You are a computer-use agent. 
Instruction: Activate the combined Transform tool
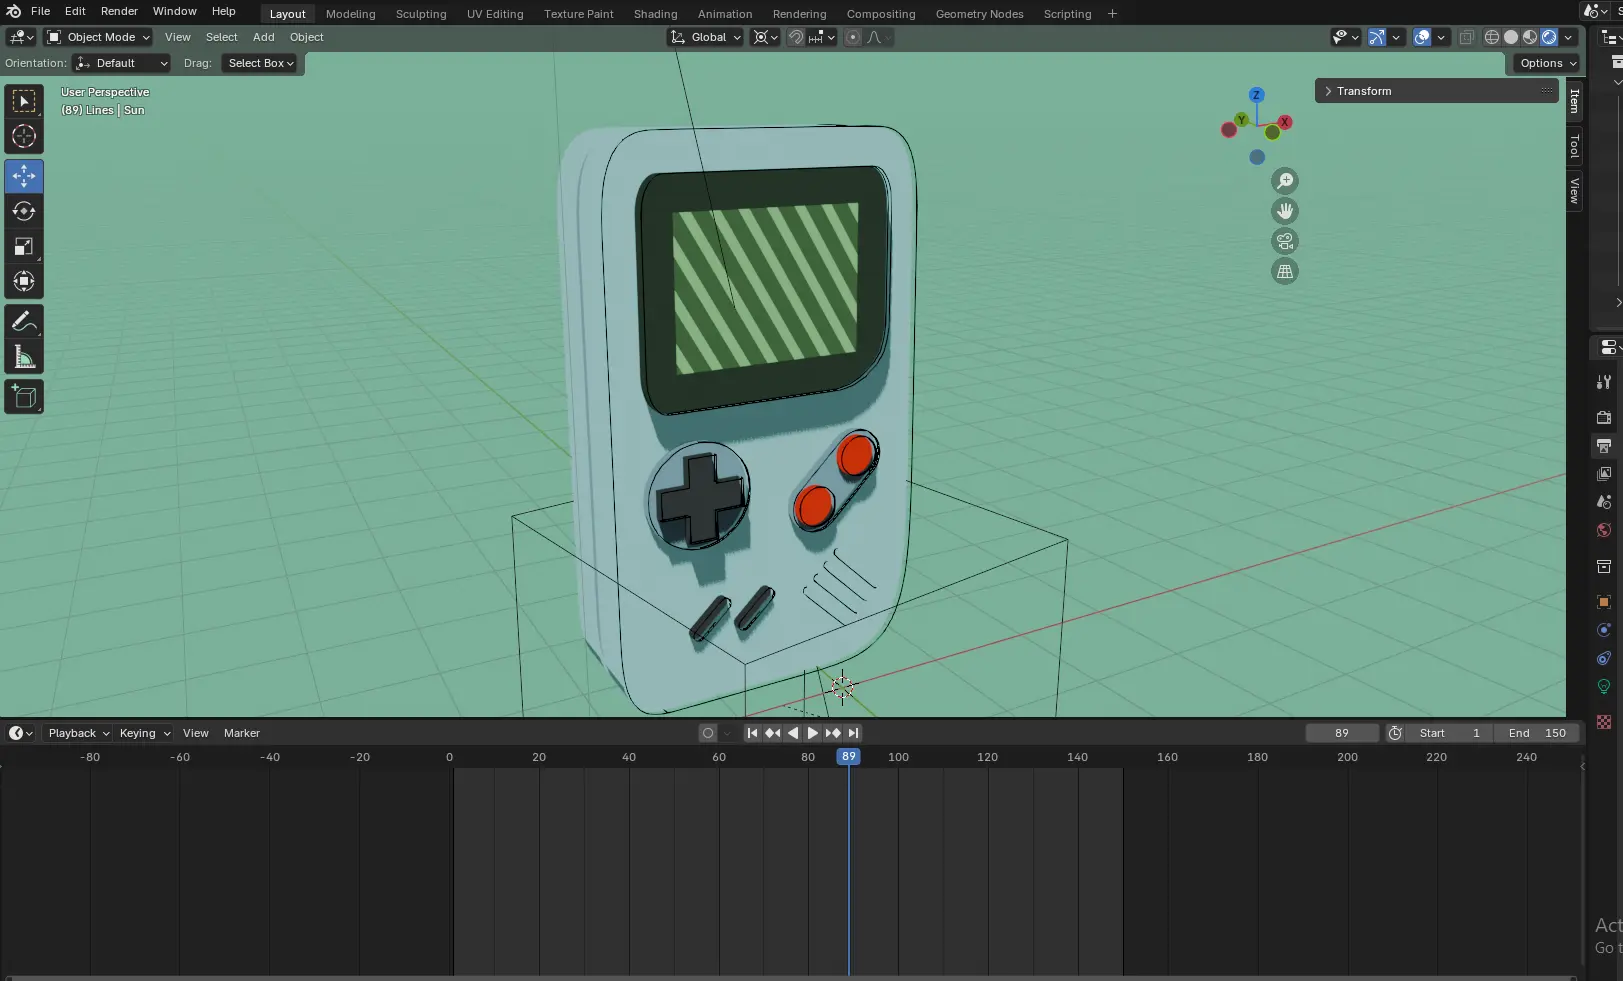(24, 281)
